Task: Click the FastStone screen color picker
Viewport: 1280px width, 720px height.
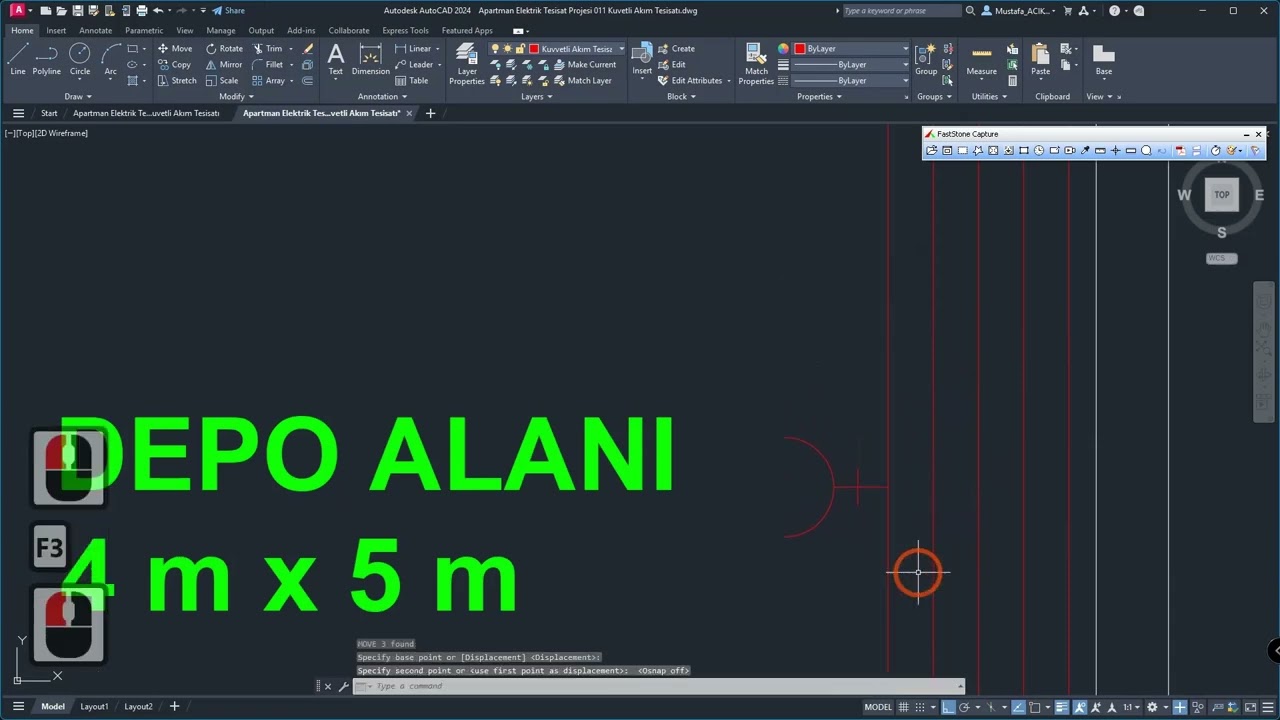Action: coord(1084,150)
